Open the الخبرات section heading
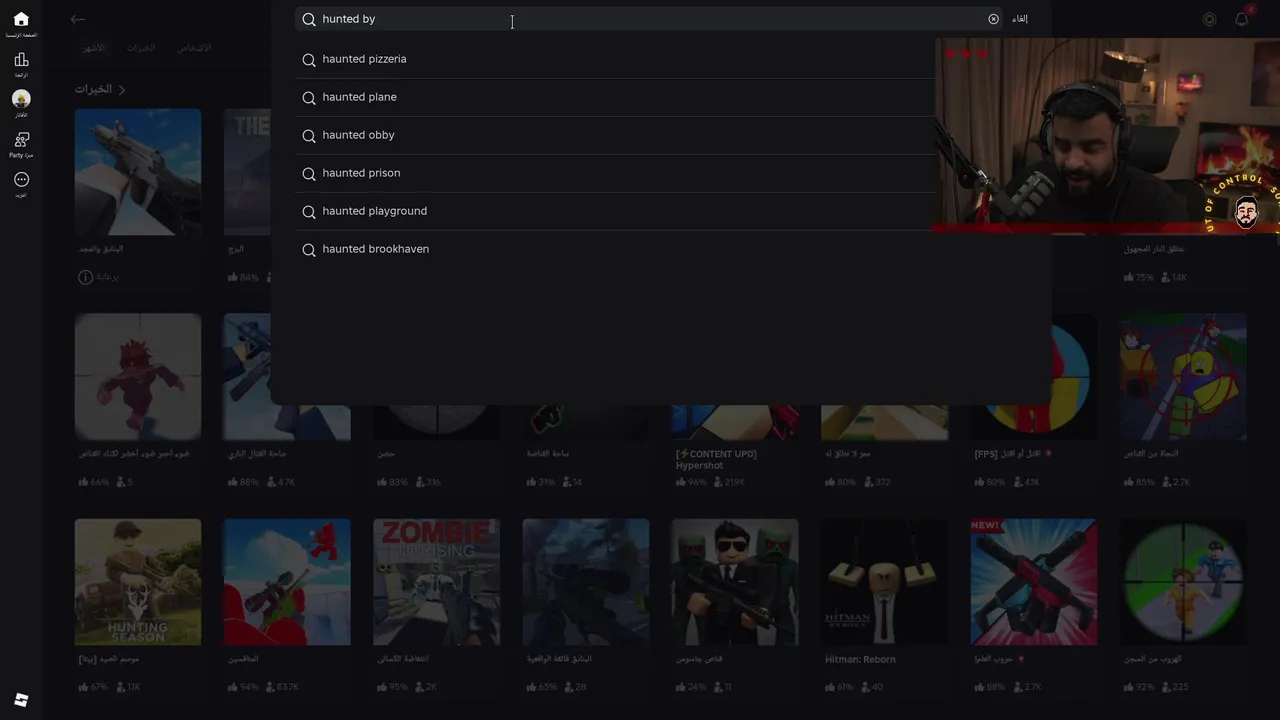 tap(93, 89)
